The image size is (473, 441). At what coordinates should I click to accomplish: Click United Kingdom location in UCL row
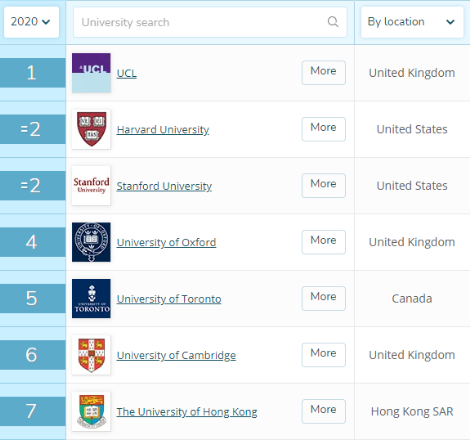412,73
